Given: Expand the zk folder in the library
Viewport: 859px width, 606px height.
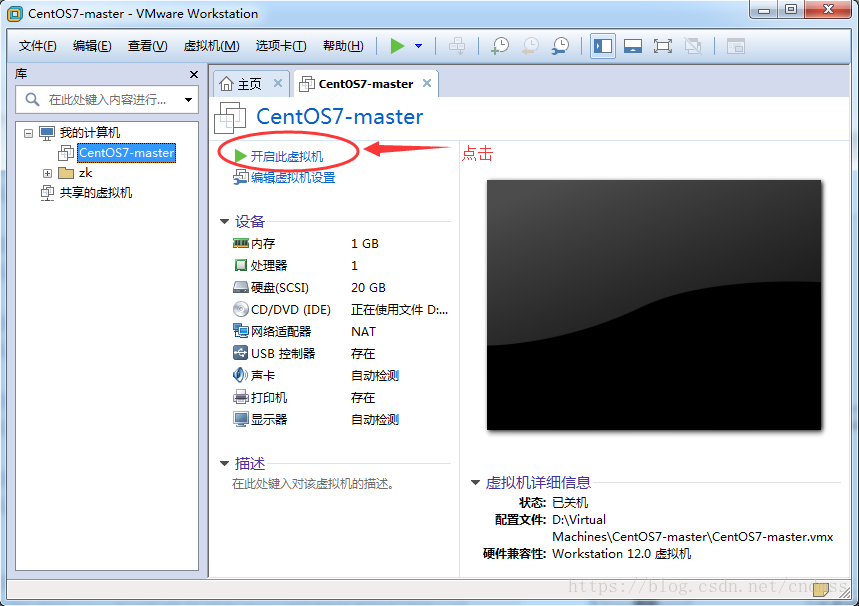Looking at the screenshot, I should [47, 172].
